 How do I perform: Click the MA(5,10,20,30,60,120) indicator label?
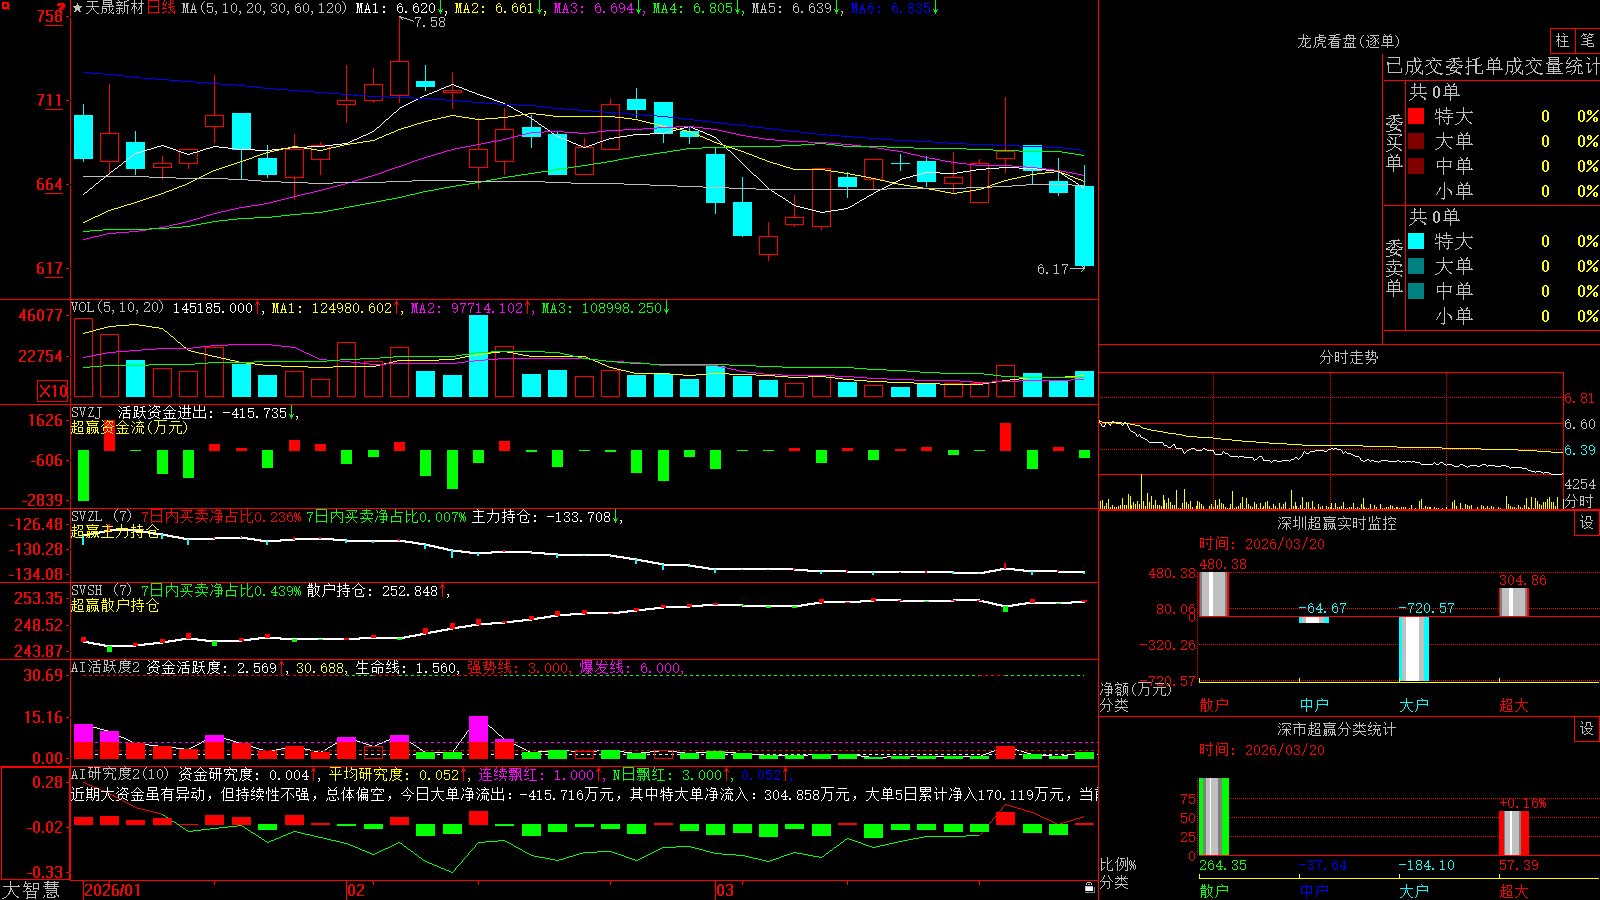(264, 8)
